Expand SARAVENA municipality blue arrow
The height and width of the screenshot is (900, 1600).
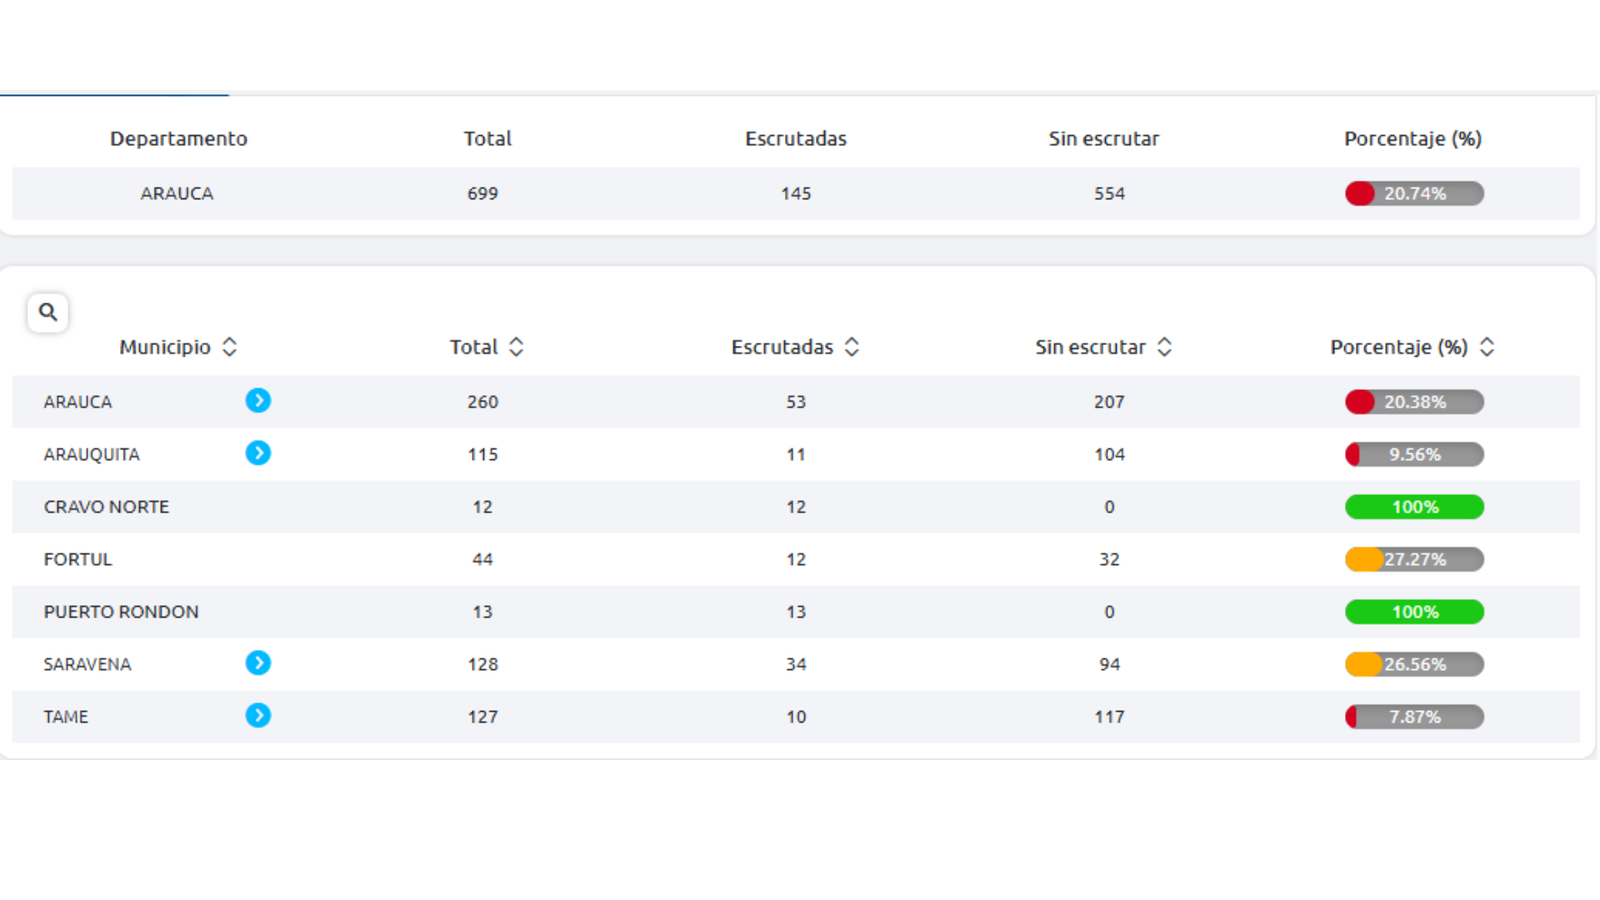[x=258, y=663]
